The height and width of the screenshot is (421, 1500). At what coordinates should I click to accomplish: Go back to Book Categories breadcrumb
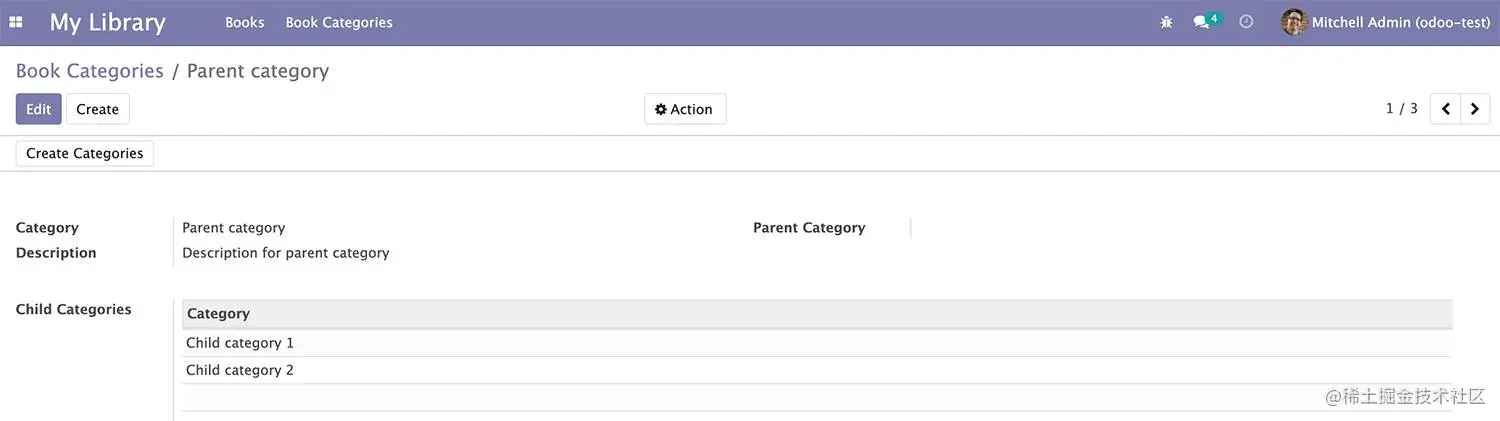click(x=89, y=71)
